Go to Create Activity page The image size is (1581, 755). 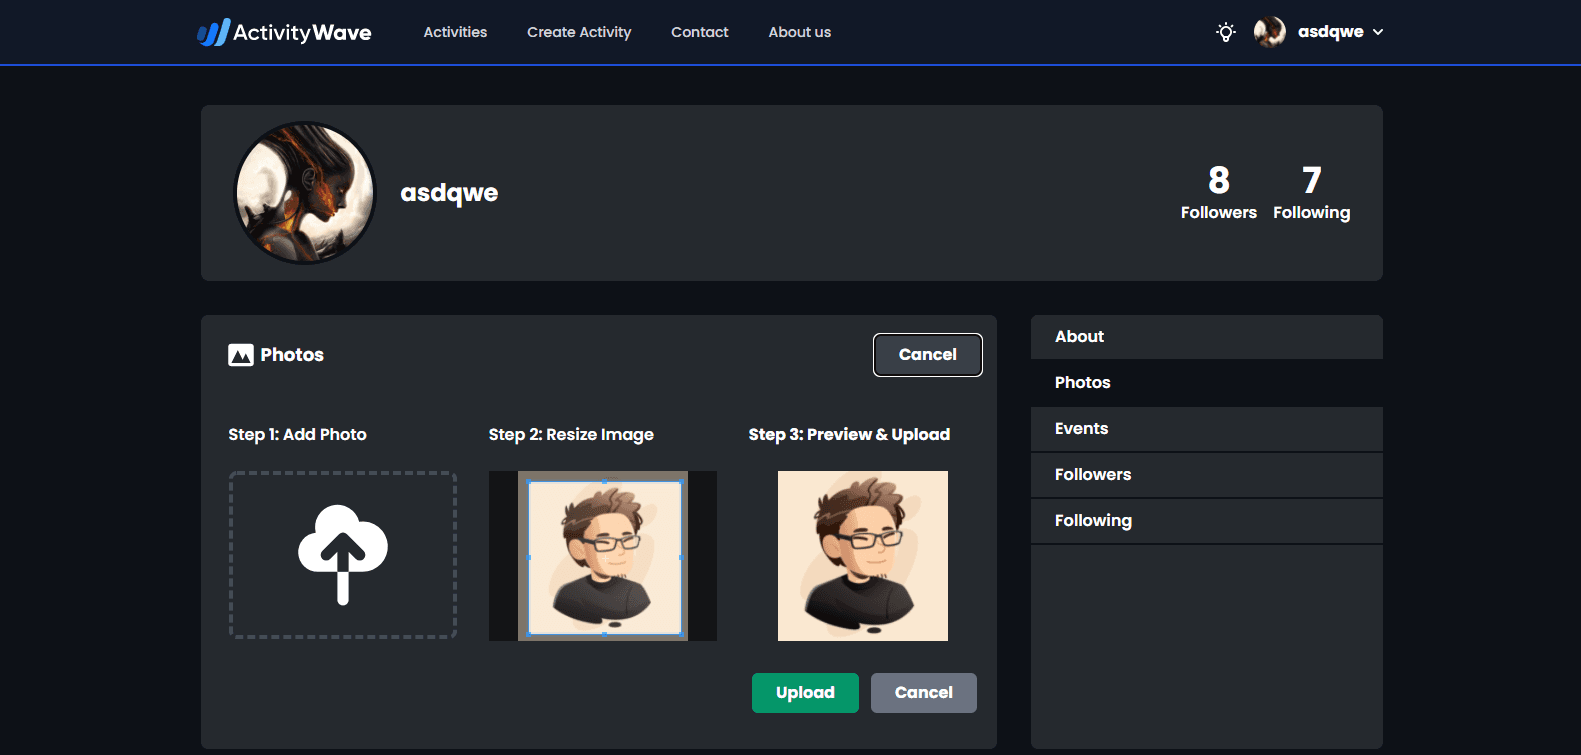tap(579, 32)
